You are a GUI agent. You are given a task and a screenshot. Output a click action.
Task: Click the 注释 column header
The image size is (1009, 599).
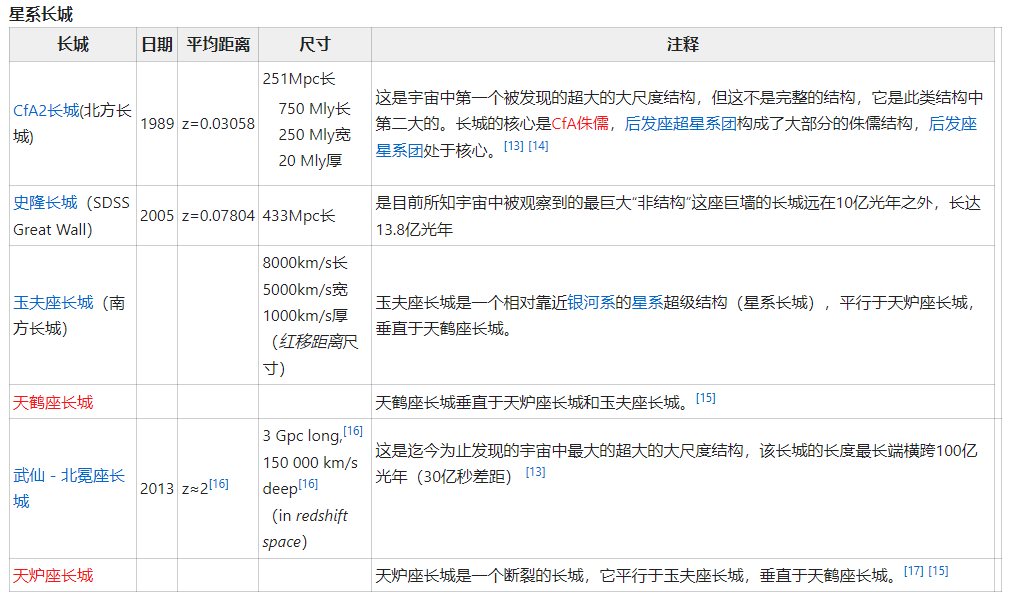coord(682,45)
